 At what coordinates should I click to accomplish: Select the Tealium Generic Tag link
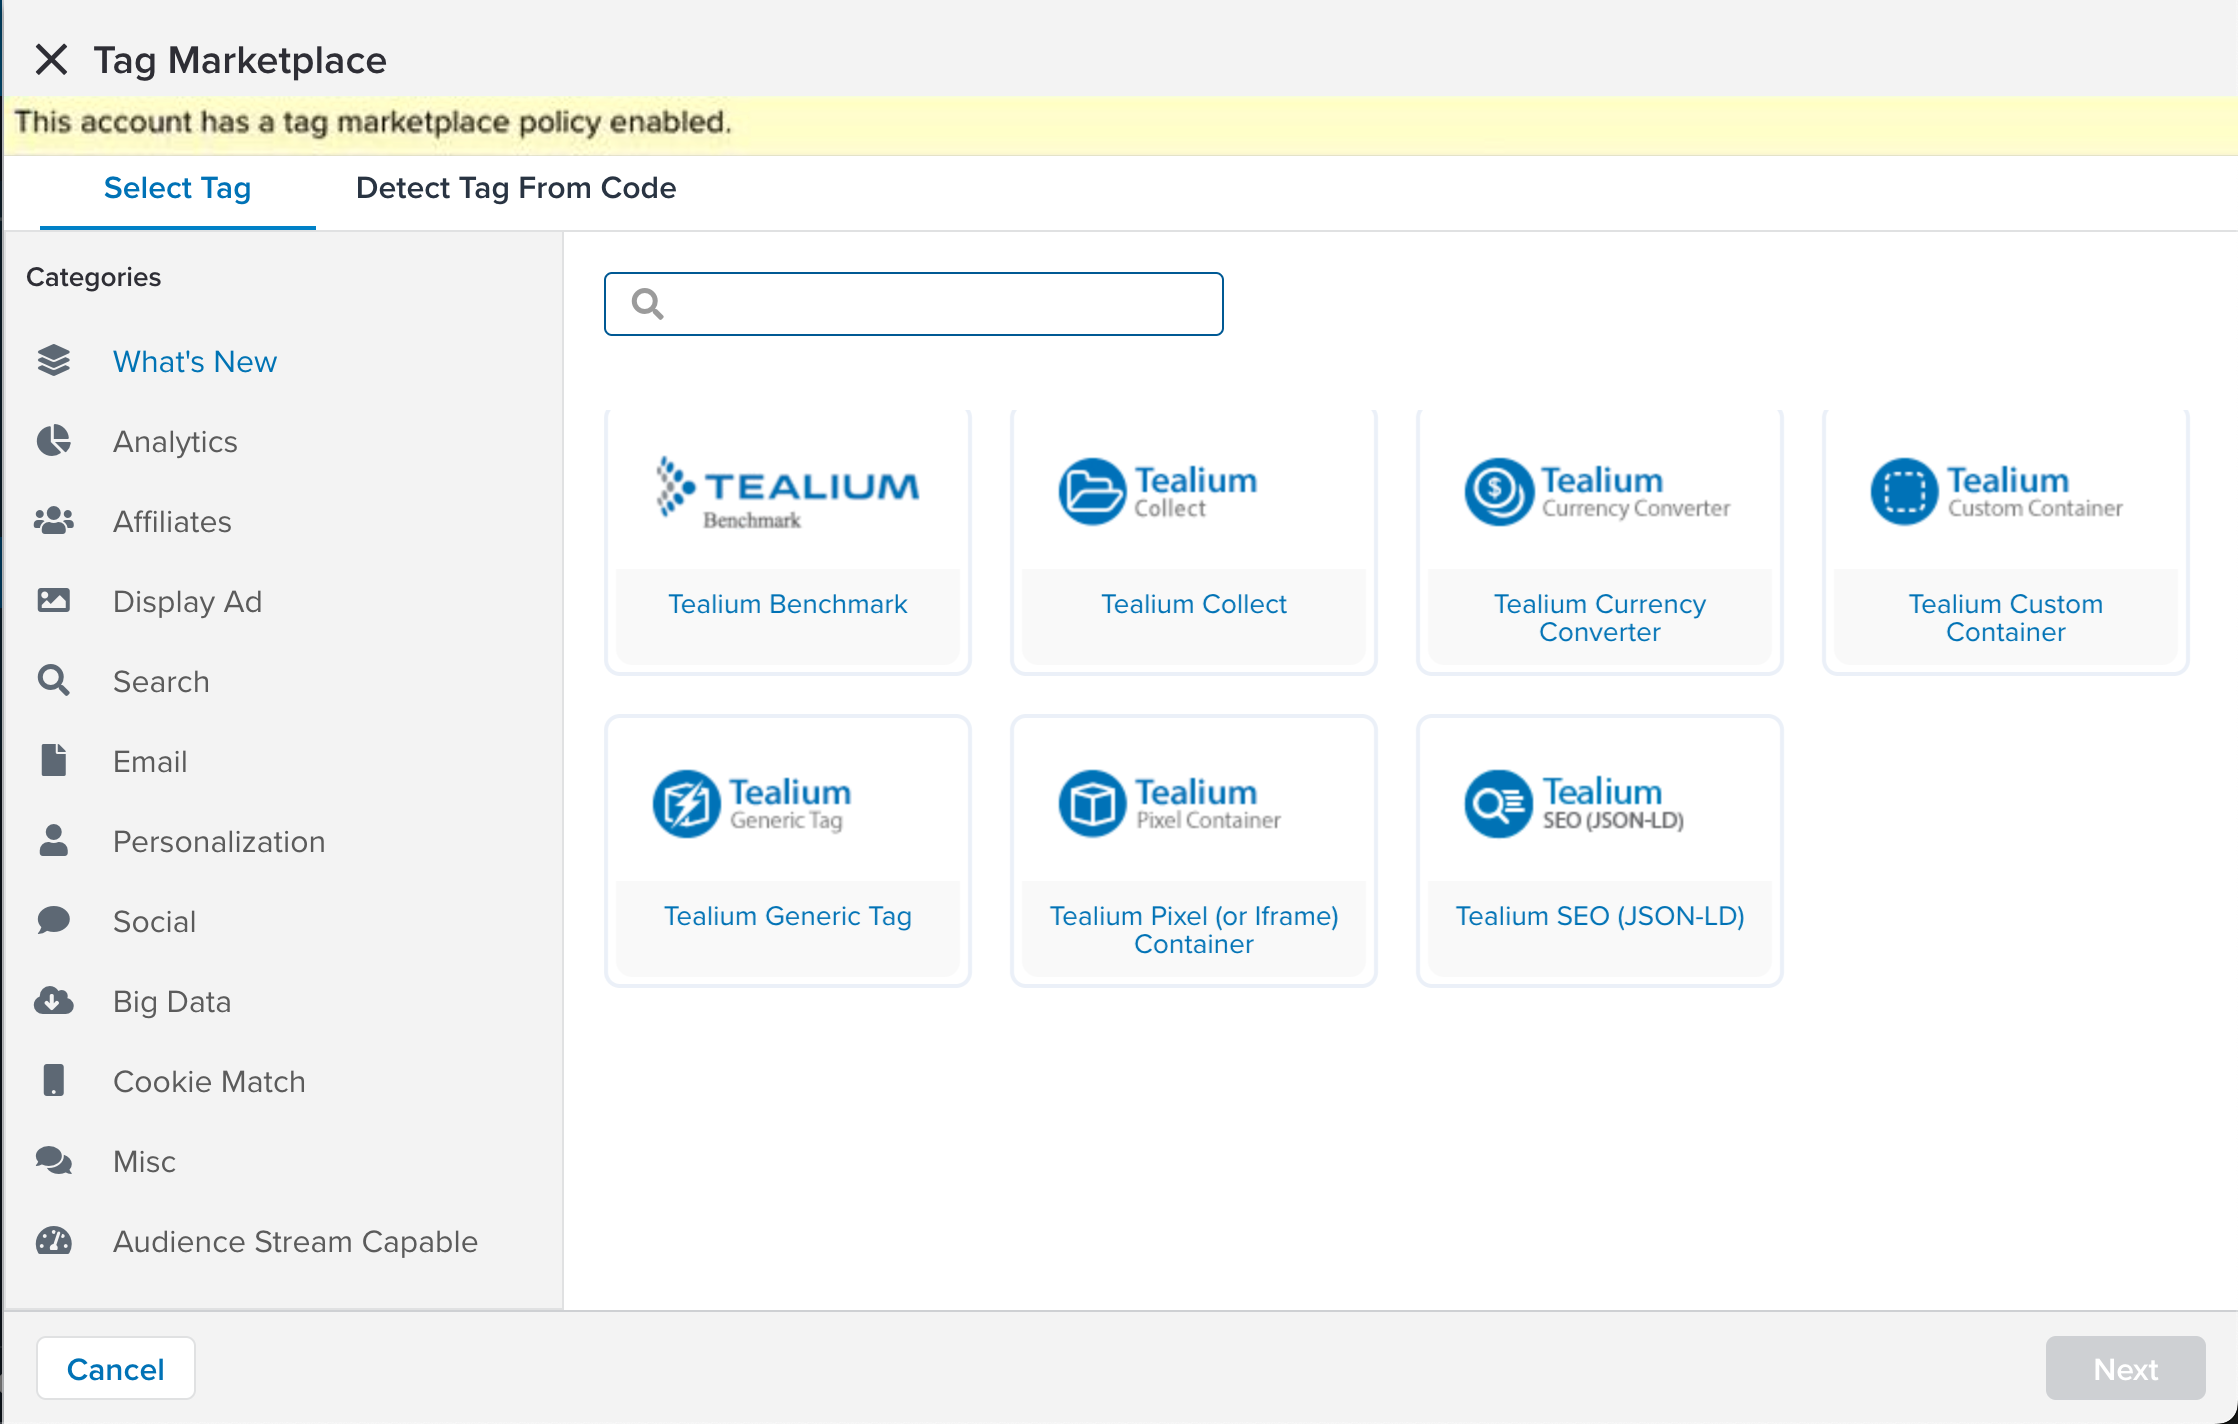pyautogui.click(x=788, y=916)
